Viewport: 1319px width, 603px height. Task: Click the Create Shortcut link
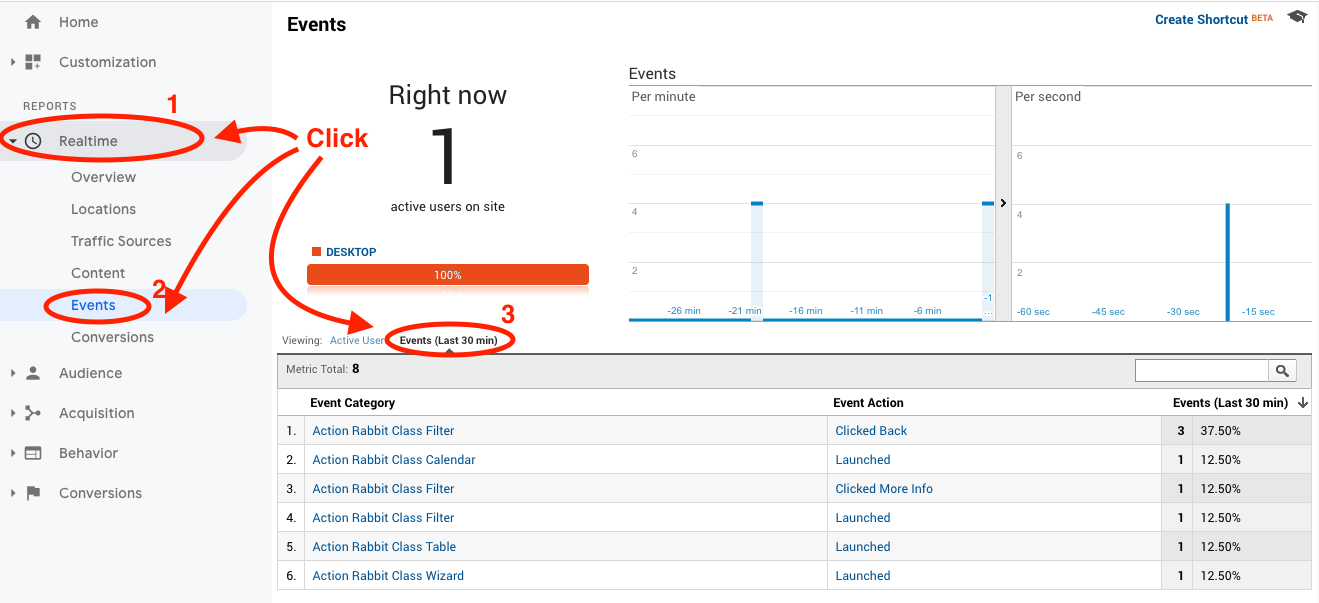coord(1201,19)
